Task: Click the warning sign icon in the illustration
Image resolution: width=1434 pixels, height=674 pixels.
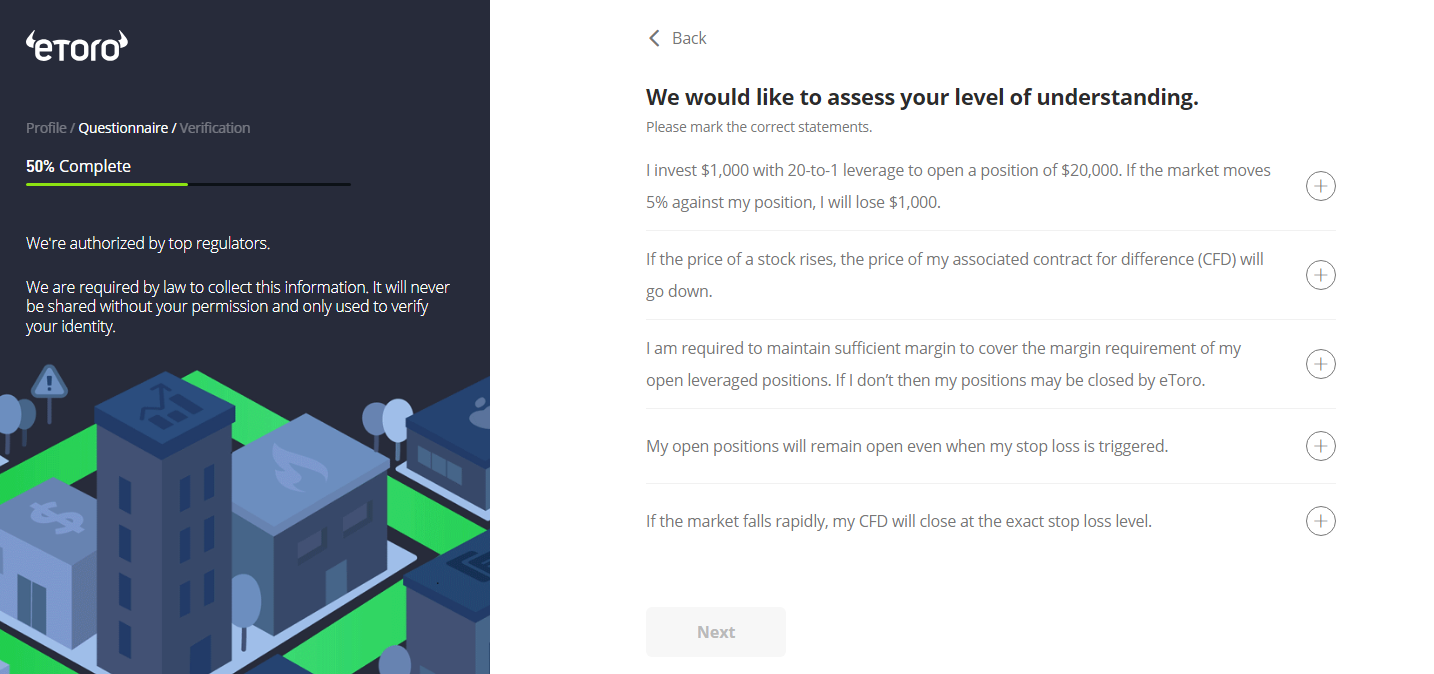Action: pyautogui.click(x=48, y=382)
